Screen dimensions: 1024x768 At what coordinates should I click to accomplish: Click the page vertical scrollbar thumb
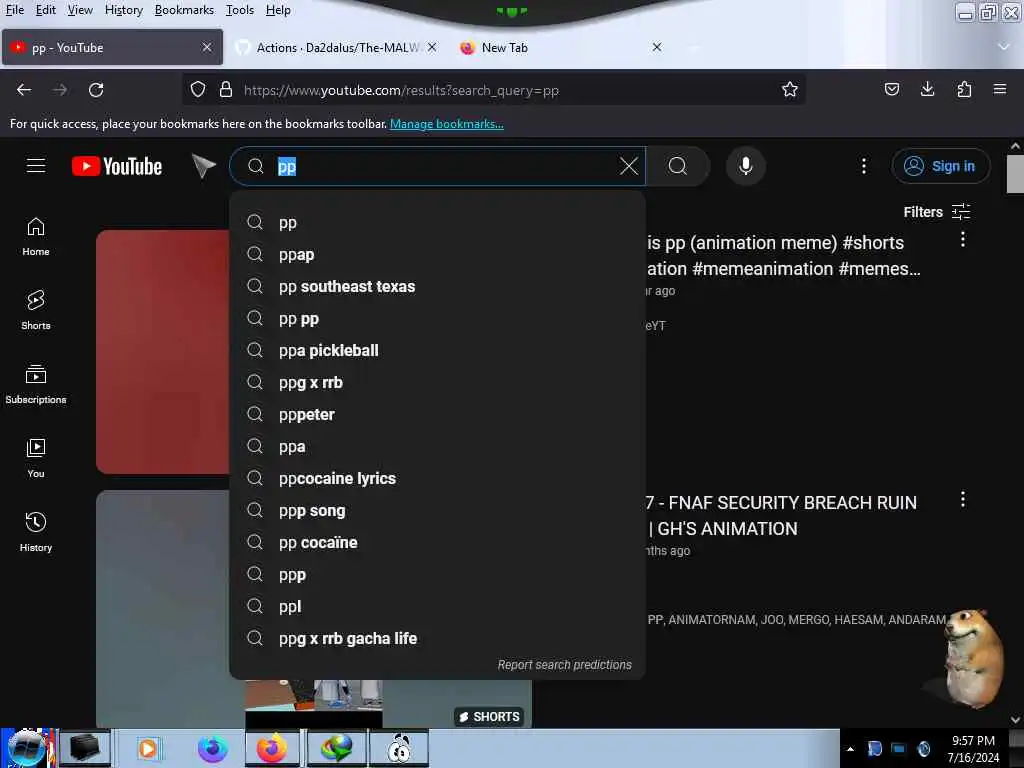coord(1015,174)
